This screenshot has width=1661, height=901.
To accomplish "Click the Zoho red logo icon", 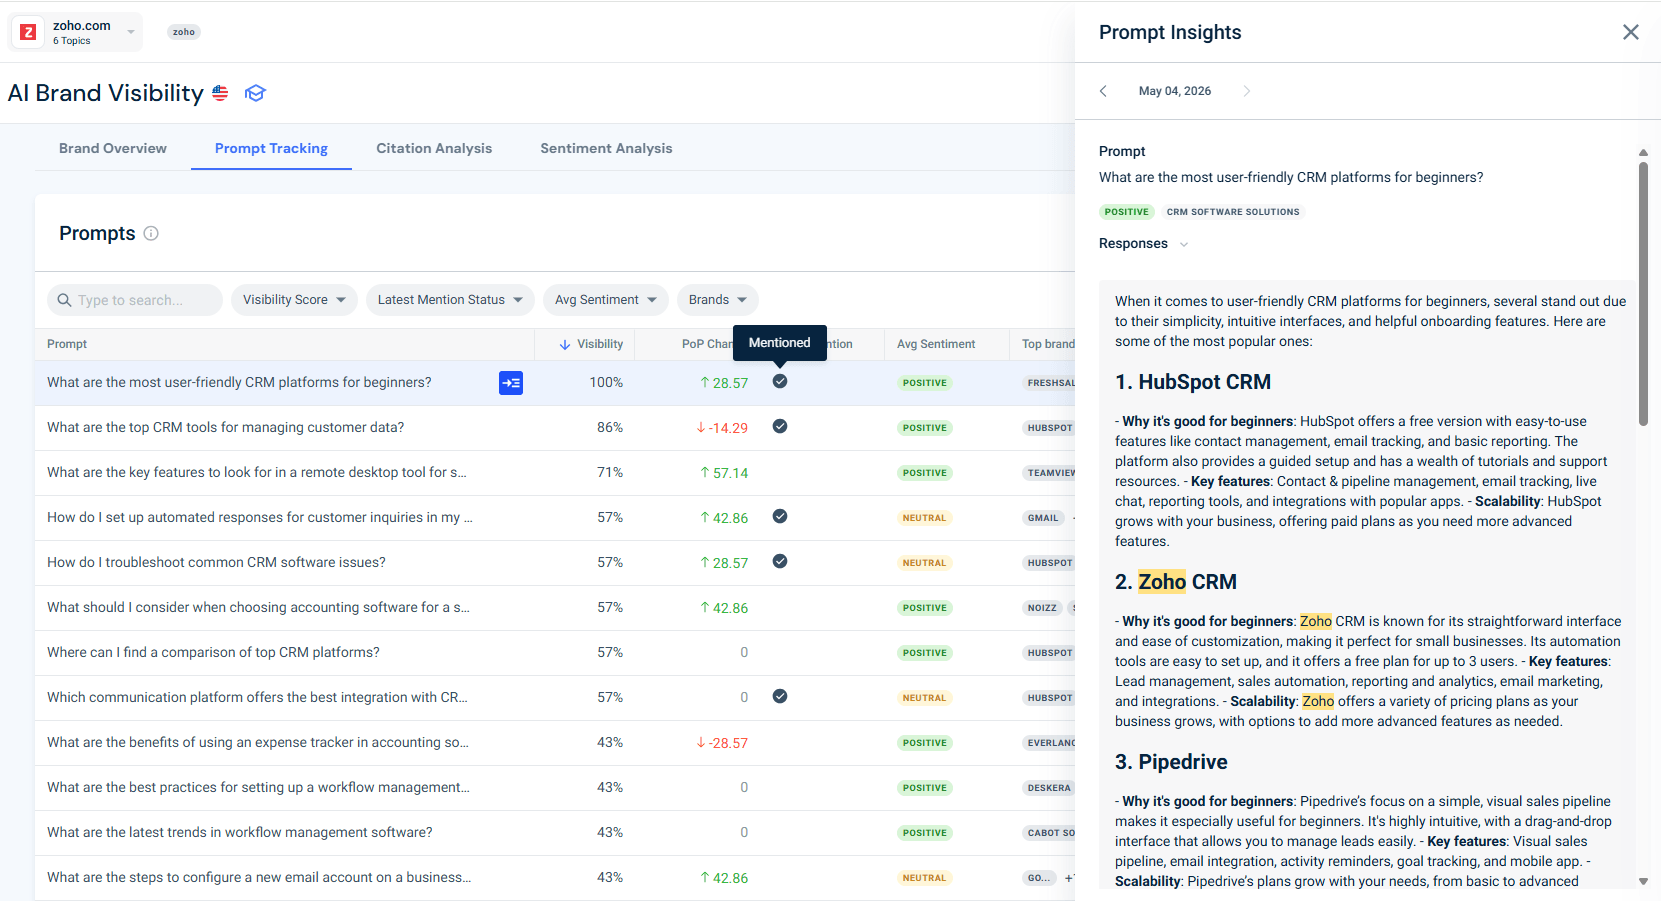I will click(29, 32).
